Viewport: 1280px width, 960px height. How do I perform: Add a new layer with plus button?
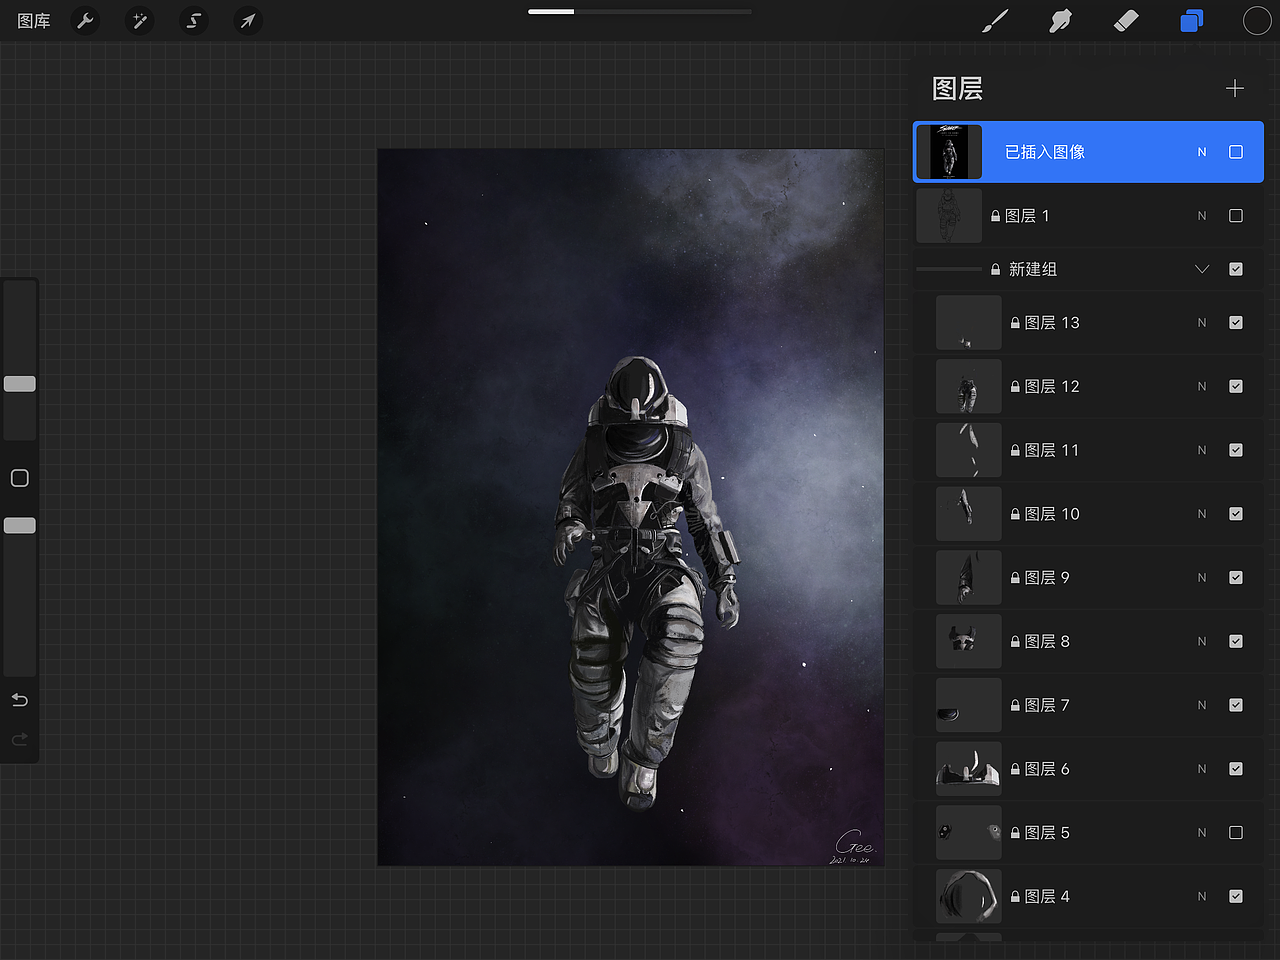coord(1235,88)
